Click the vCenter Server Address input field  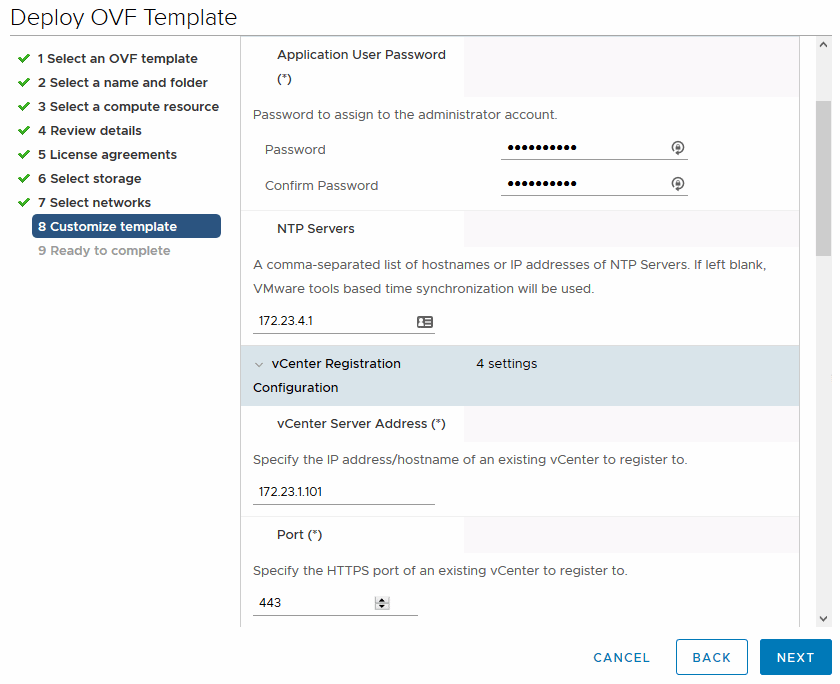tap(343, 492)
